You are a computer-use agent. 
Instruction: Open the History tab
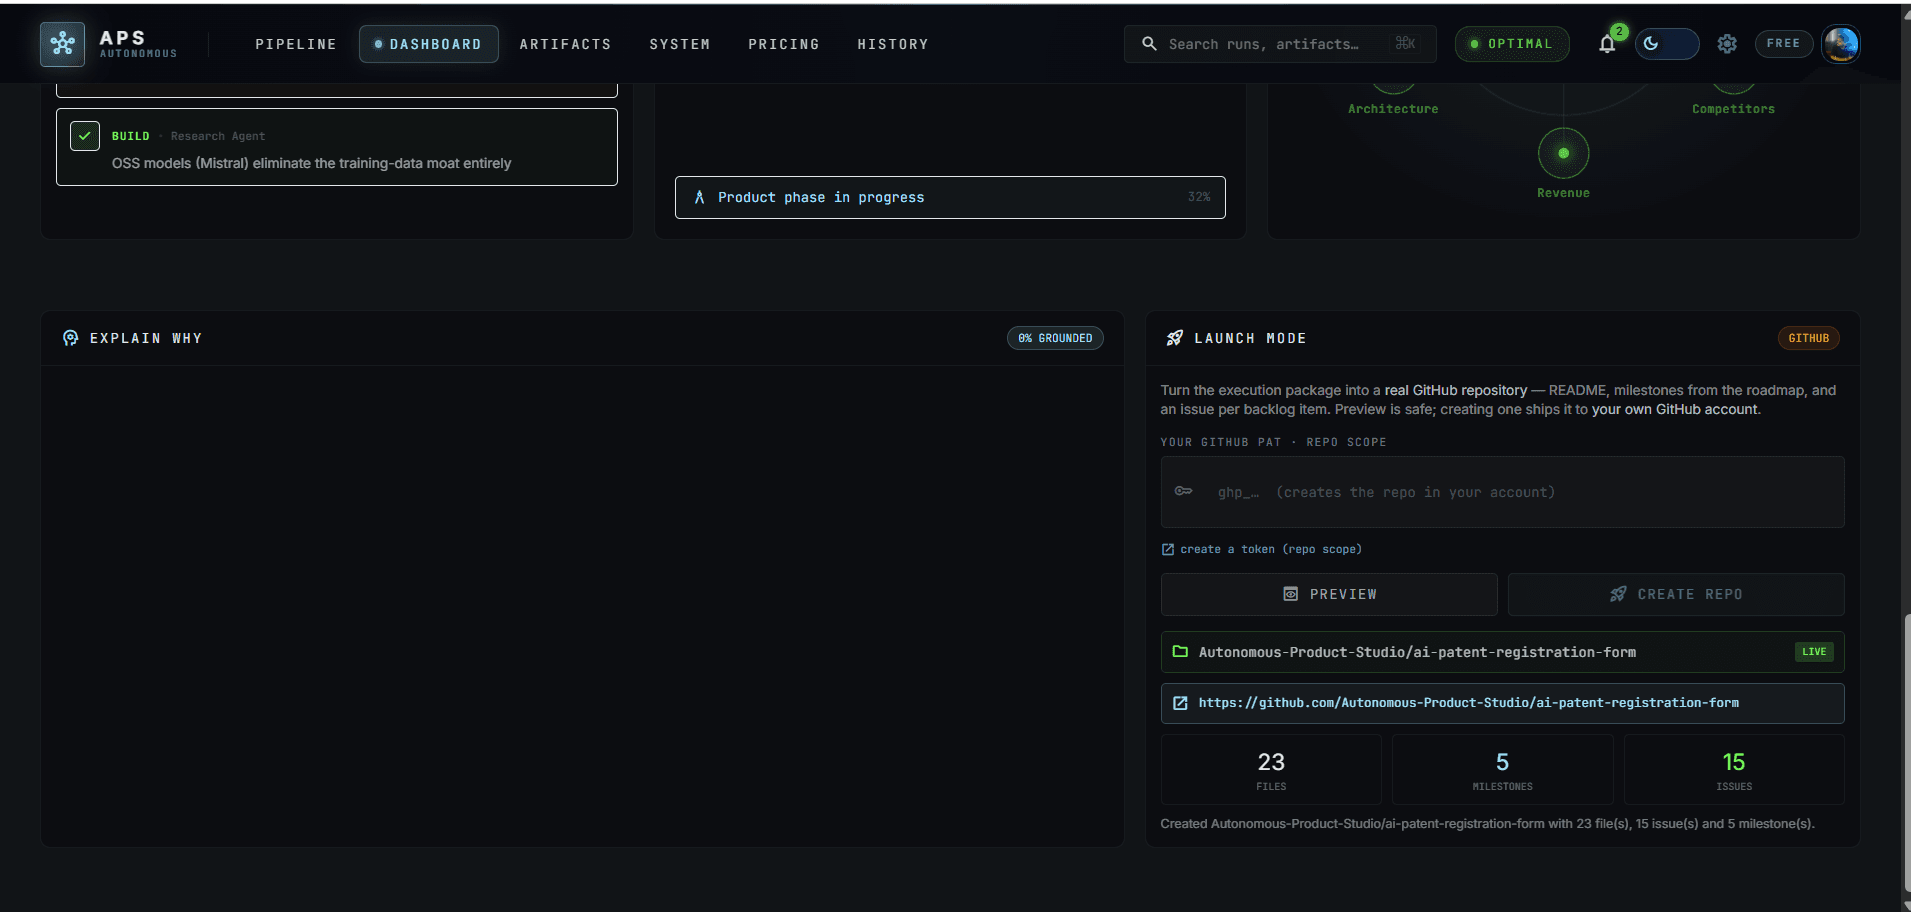pos(893,44)
